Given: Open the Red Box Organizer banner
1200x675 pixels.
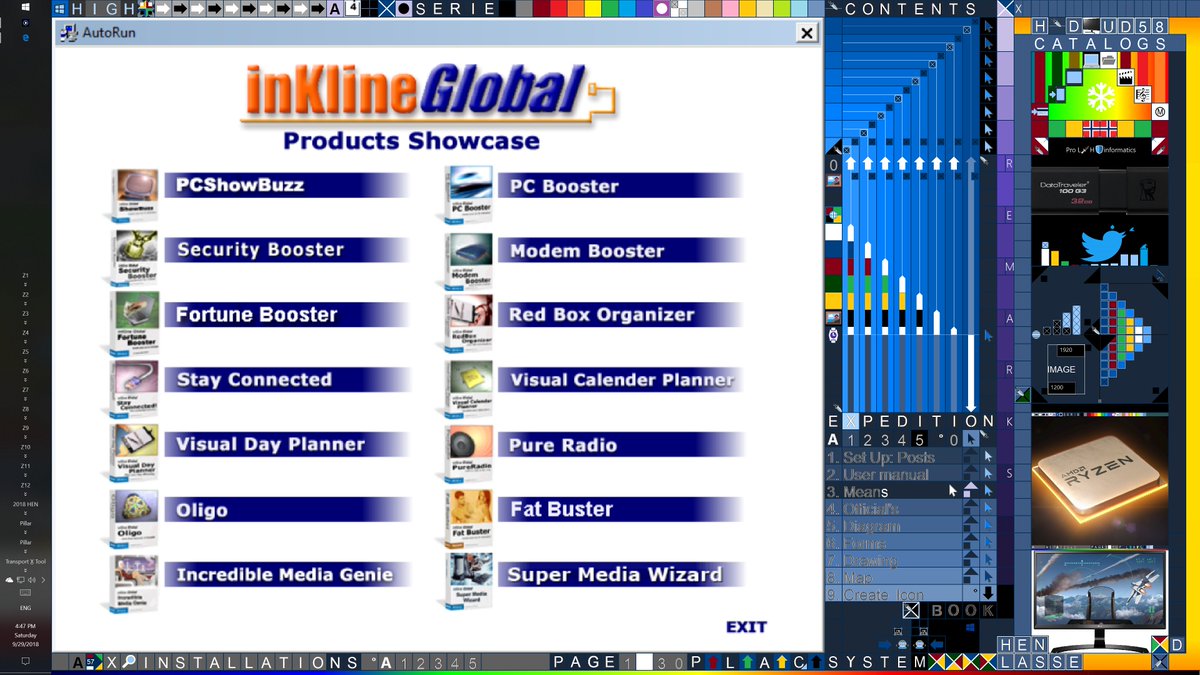Looking at the screenshot, I should [x=620, y=315].
